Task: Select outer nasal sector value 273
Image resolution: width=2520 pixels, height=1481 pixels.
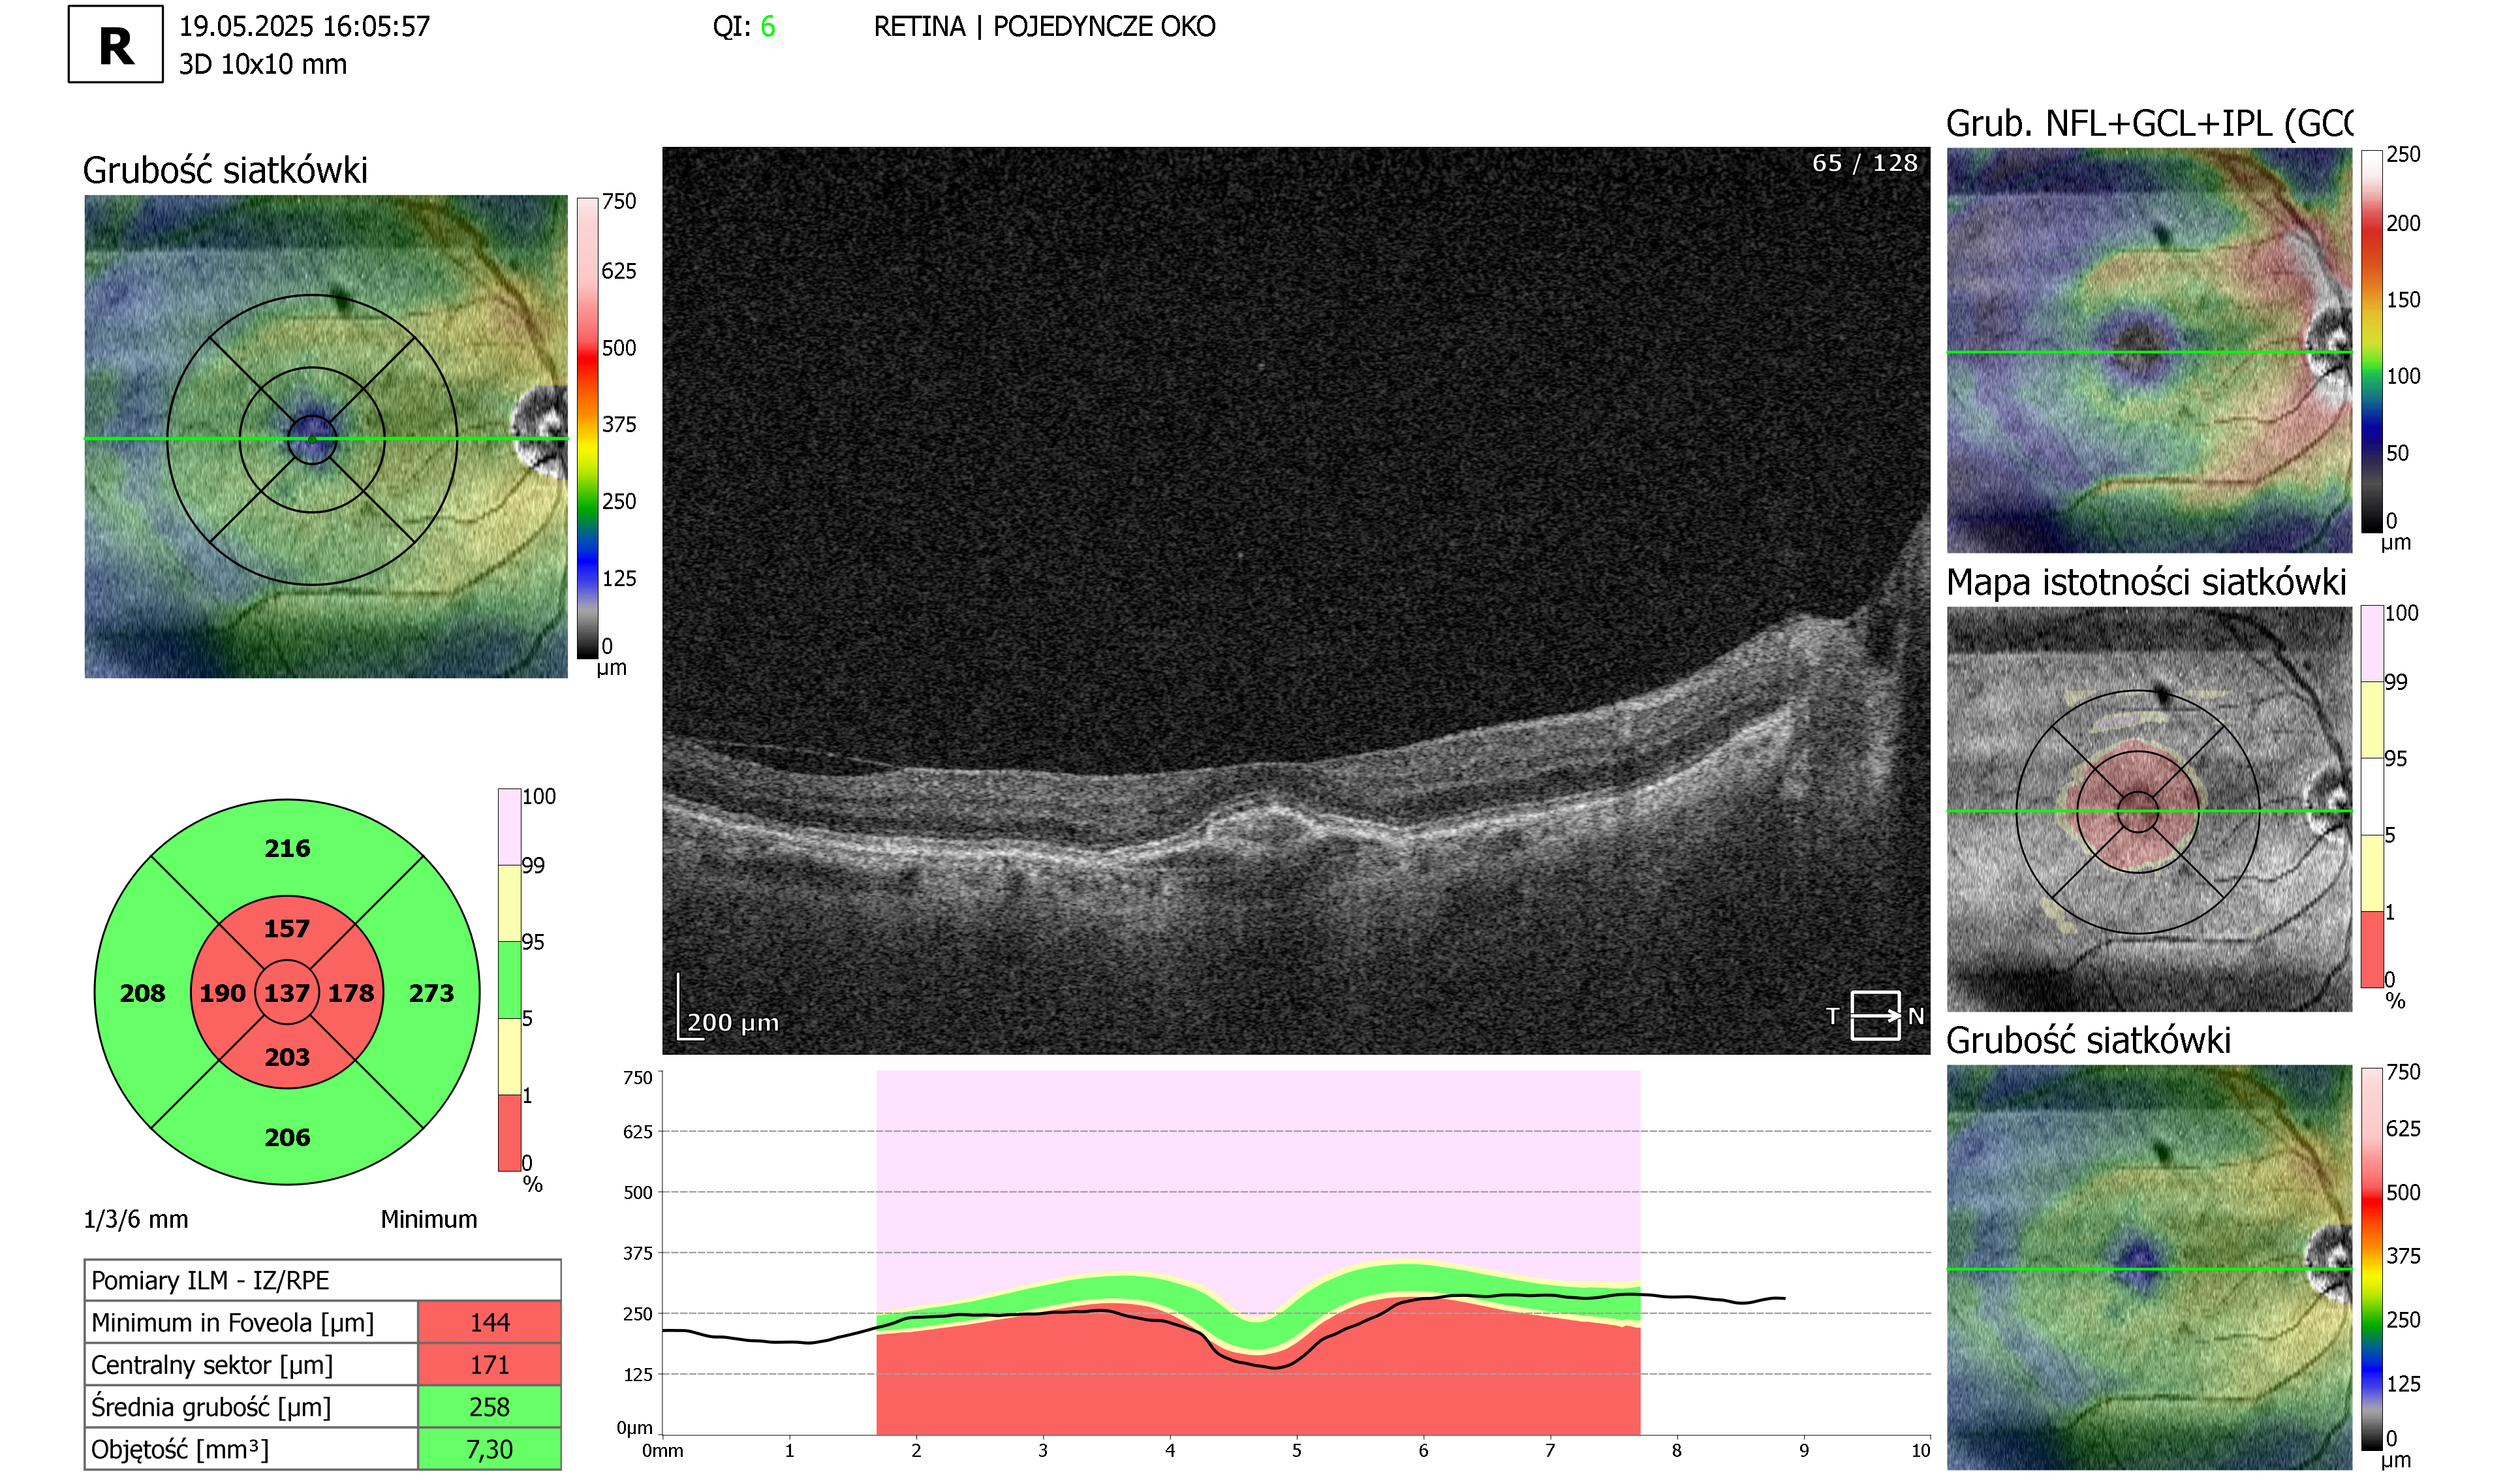Action: 431,993
